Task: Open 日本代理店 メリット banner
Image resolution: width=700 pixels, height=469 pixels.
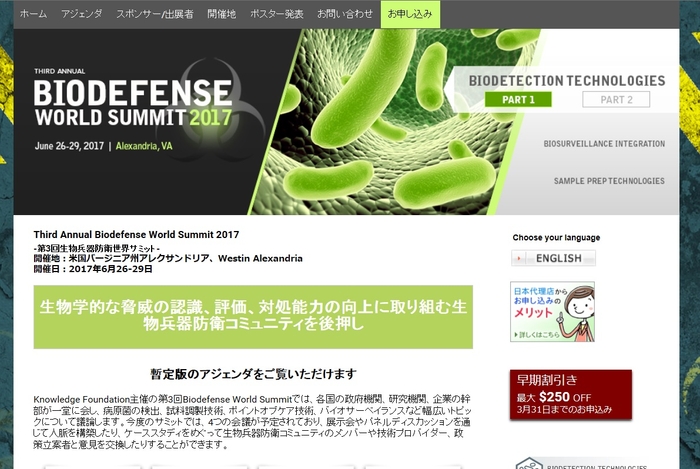Action: 552,311
